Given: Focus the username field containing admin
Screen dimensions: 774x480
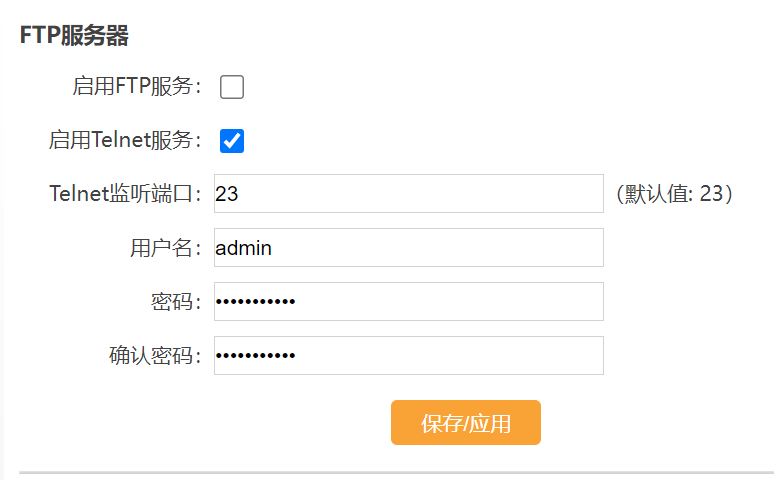Looking at the screenshot, I should [408, 248].
